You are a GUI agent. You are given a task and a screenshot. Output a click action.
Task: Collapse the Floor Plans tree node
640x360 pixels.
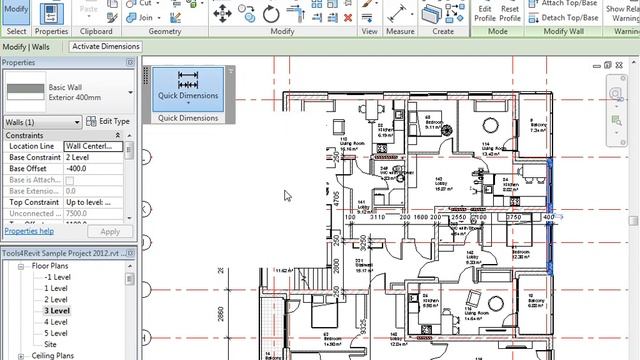click(21, 266)
